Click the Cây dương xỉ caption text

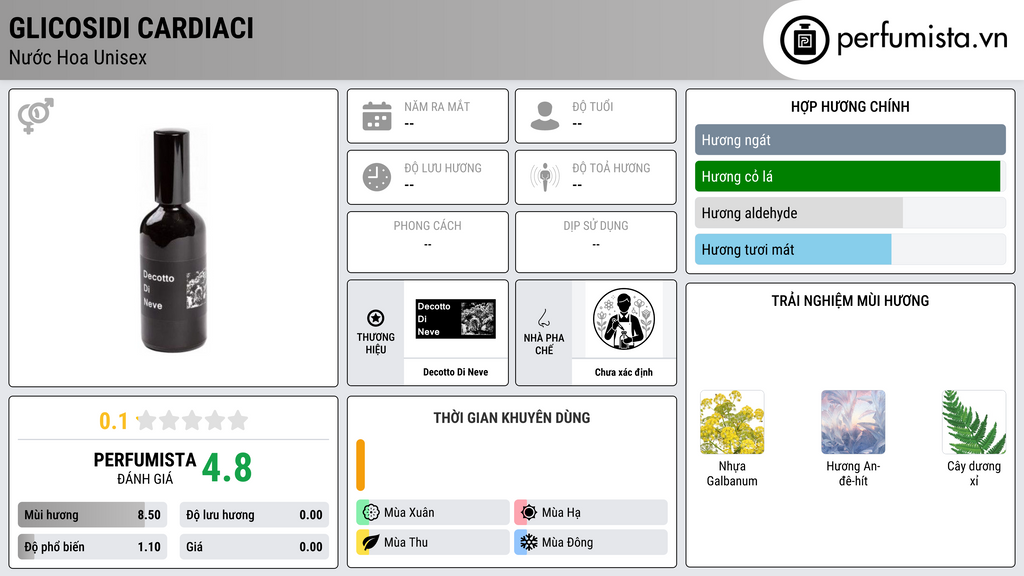coord(974,473)
